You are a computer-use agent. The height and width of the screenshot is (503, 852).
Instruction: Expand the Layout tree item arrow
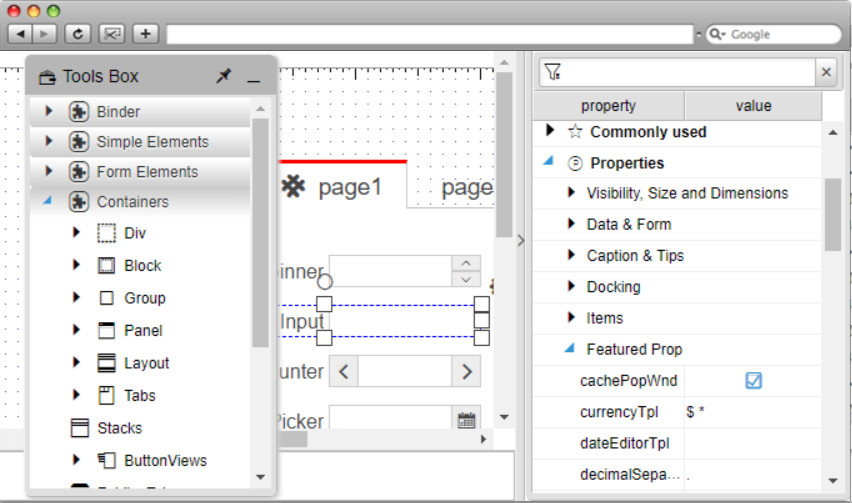coord(76,362)
